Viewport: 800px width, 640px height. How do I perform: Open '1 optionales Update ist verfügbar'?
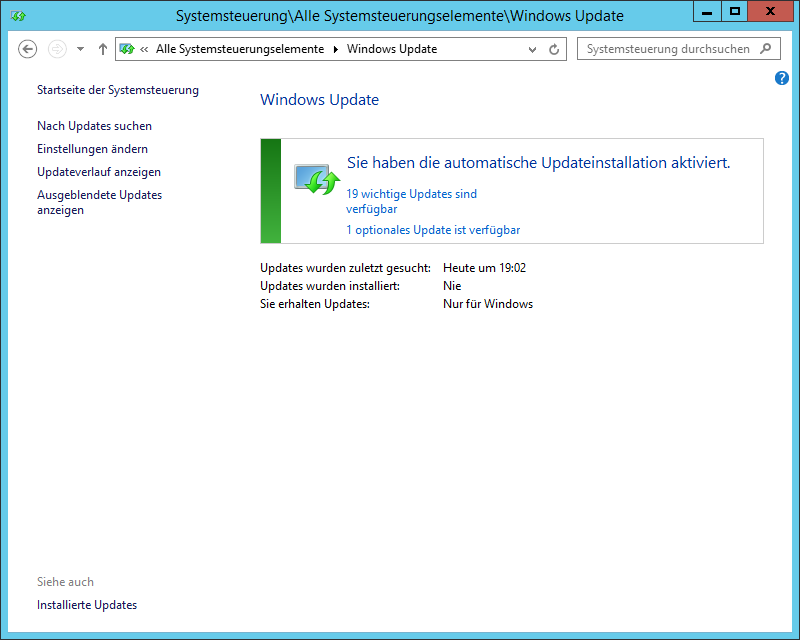click(433, 230)
